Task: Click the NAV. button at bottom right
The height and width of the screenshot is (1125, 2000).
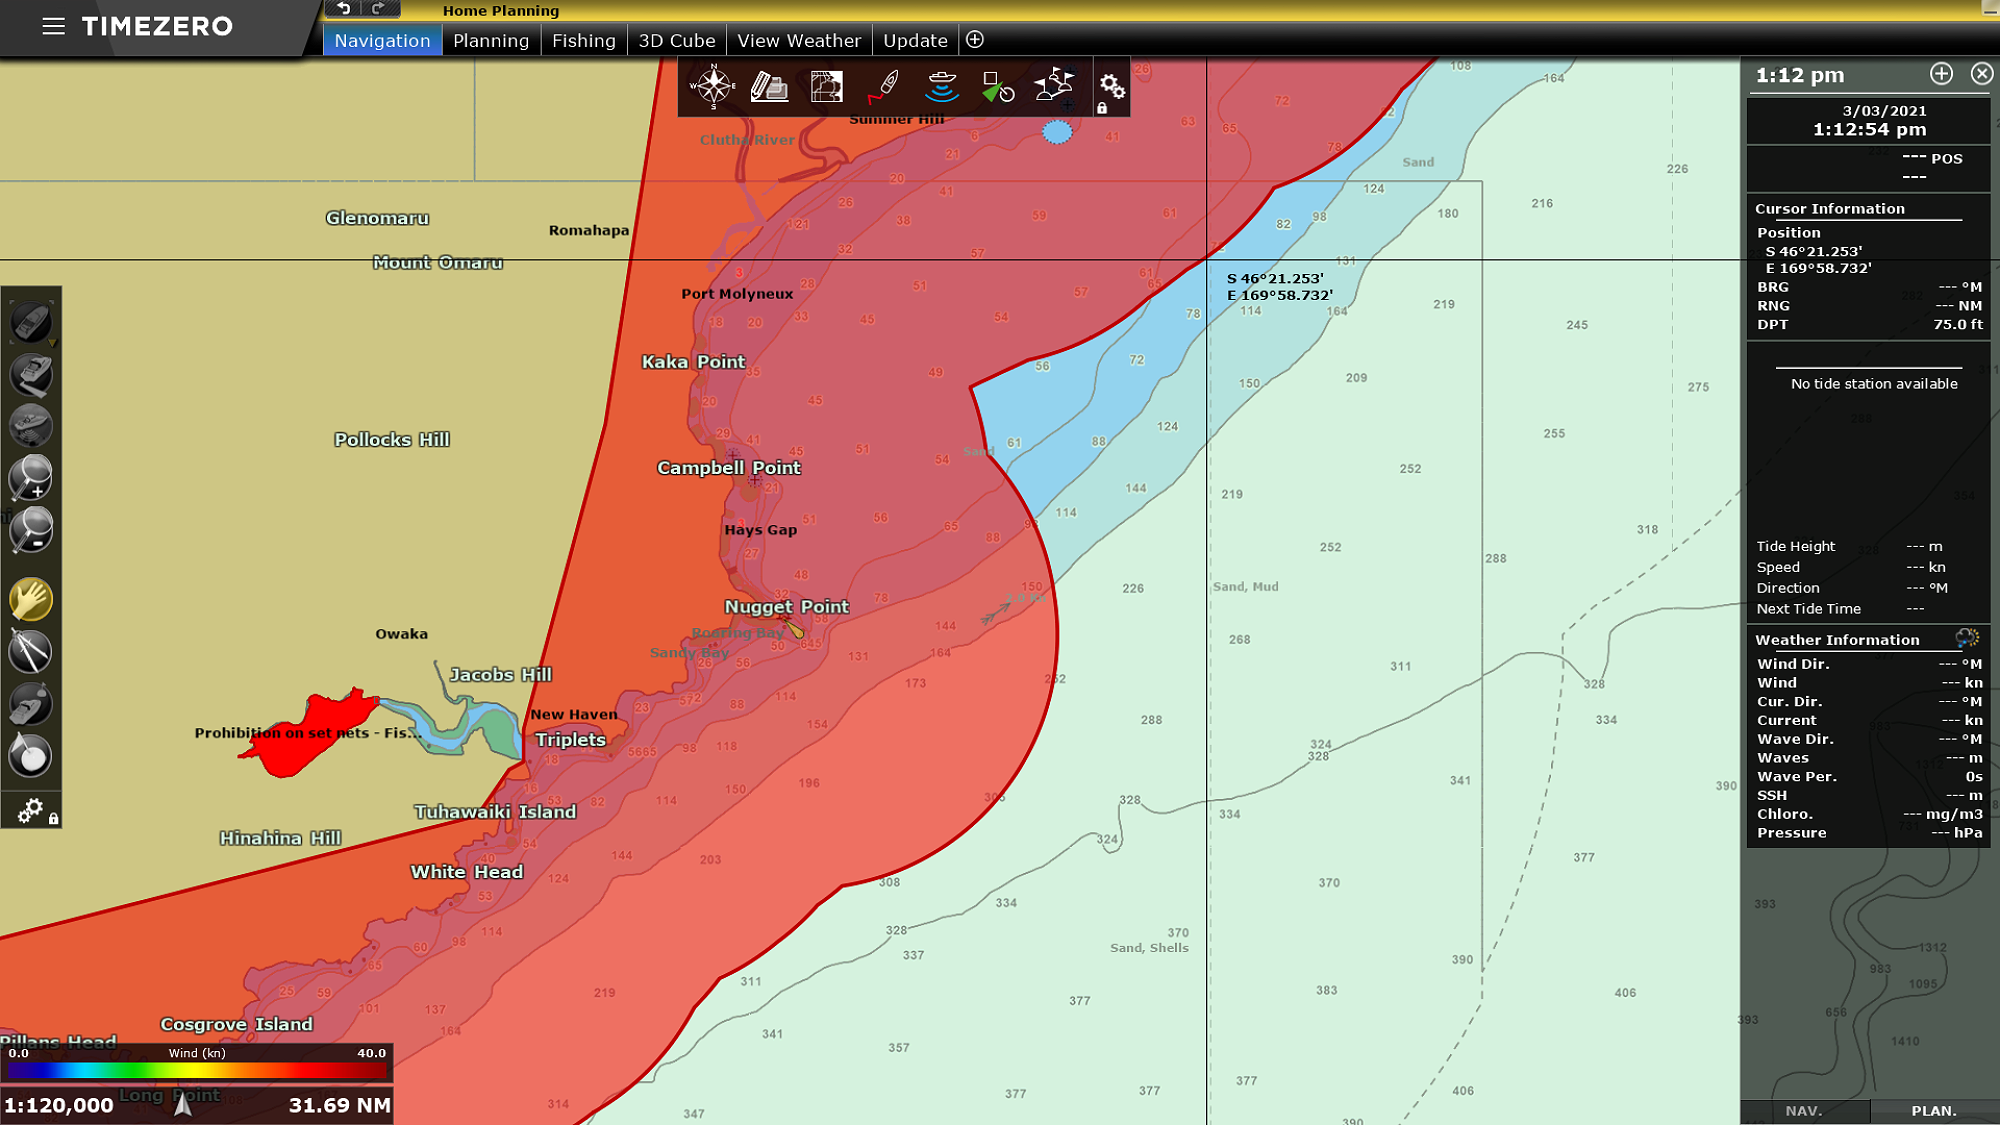Action: pos(1804,1111)
